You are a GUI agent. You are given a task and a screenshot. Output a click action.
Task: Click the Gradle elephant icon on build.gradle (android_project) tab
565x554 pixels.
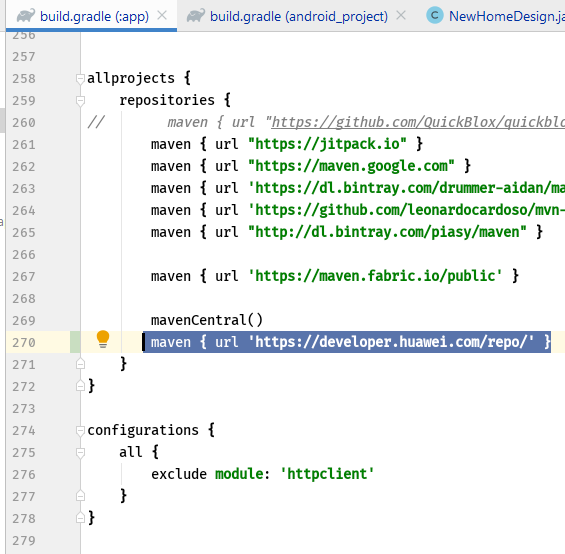(196, 16)
